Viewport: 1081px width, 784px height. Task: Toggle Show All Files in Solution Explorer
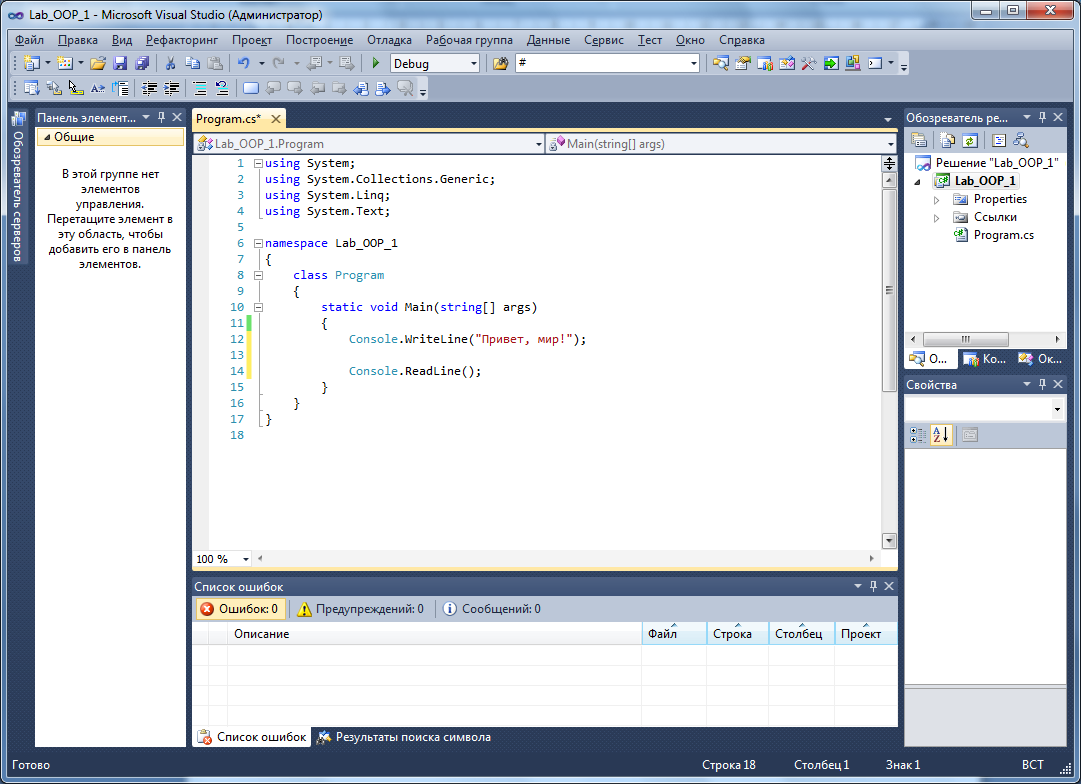coord(947,141)
